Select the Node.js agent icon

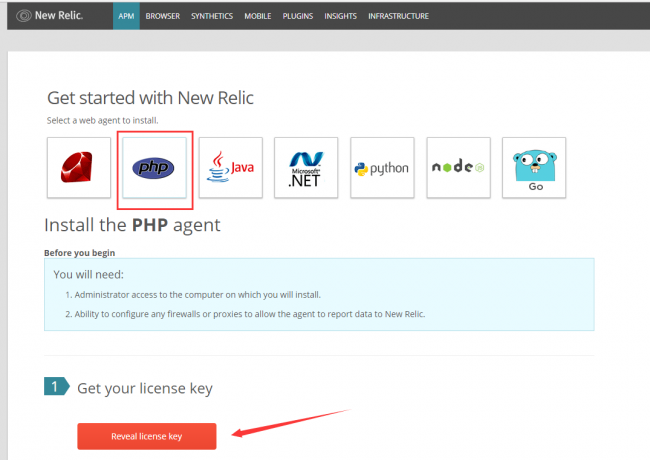(x=458, y=168)
